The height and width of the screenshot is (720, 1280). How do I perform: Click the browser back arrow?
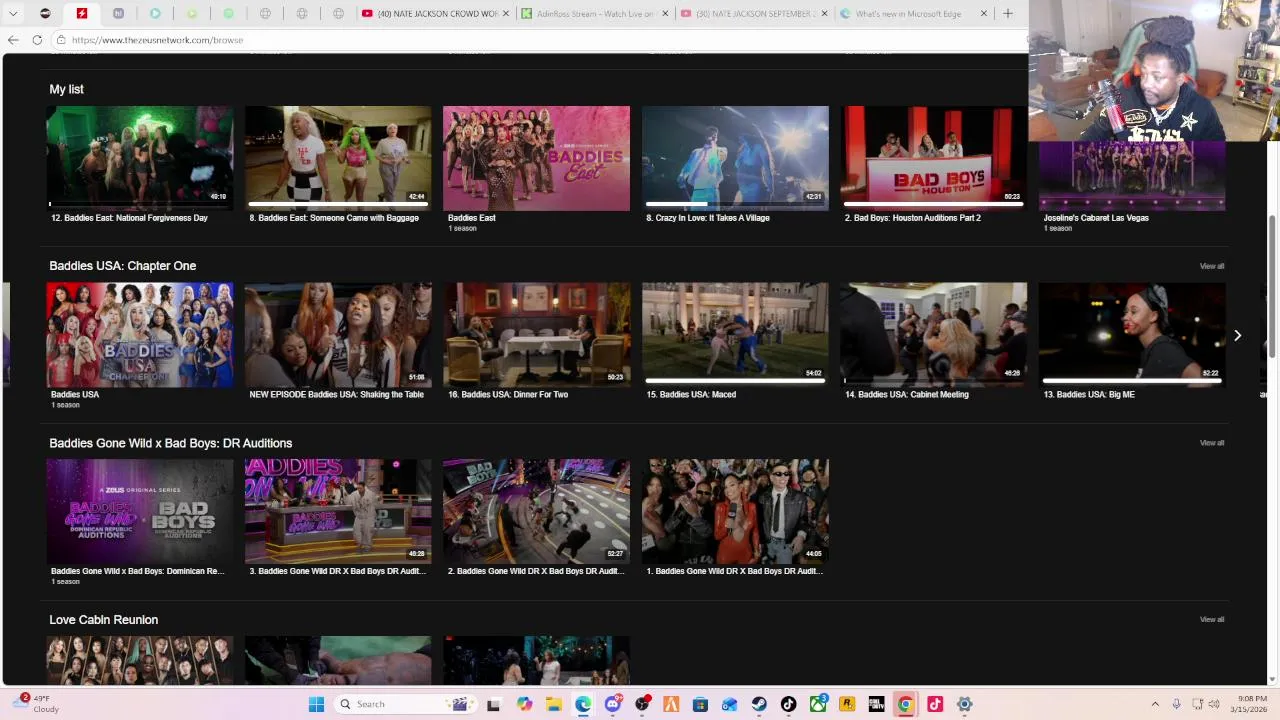pyautogui.click(x=13, y=40)
